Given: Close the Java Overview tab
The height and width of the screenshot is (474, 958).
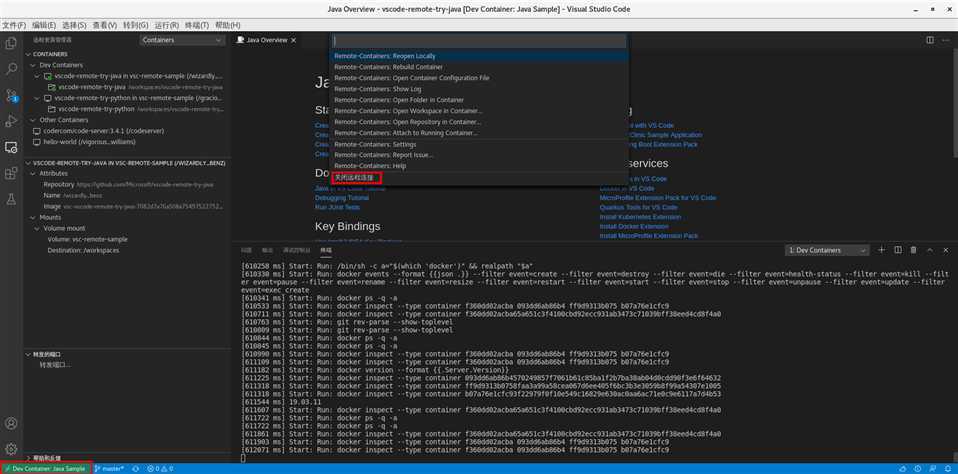Looking at the screenshot, I should pyautogui.click(x=293, y=40).
